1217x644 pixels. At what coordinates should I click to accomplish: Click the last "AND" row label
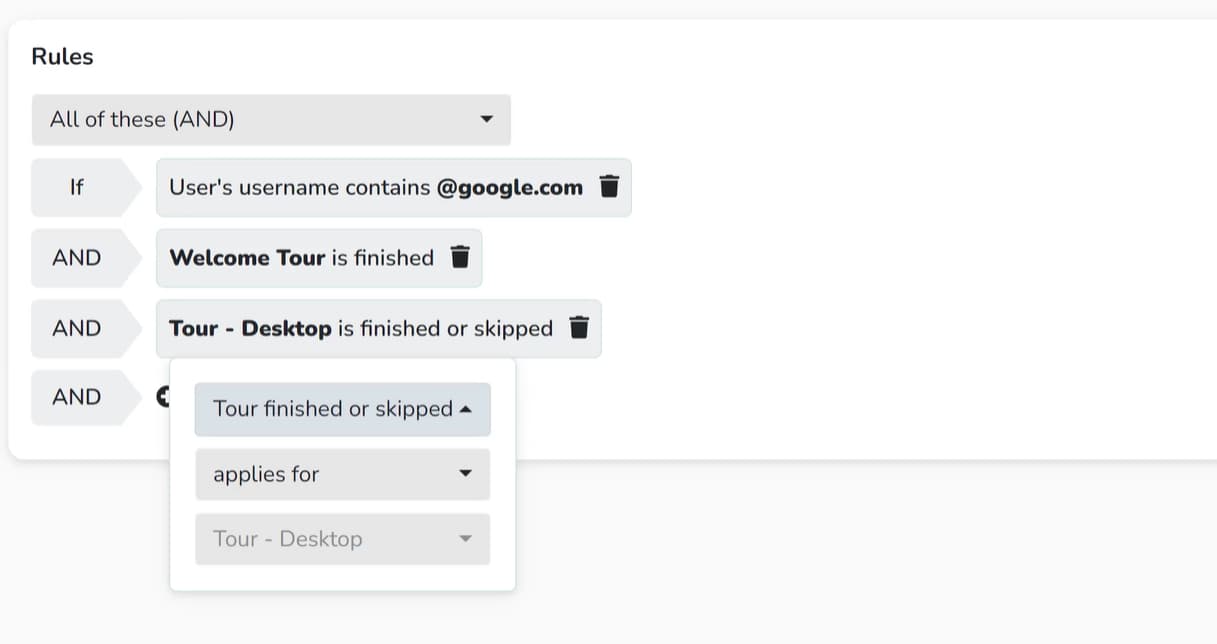pyautogui.click(x=75, y=396)
